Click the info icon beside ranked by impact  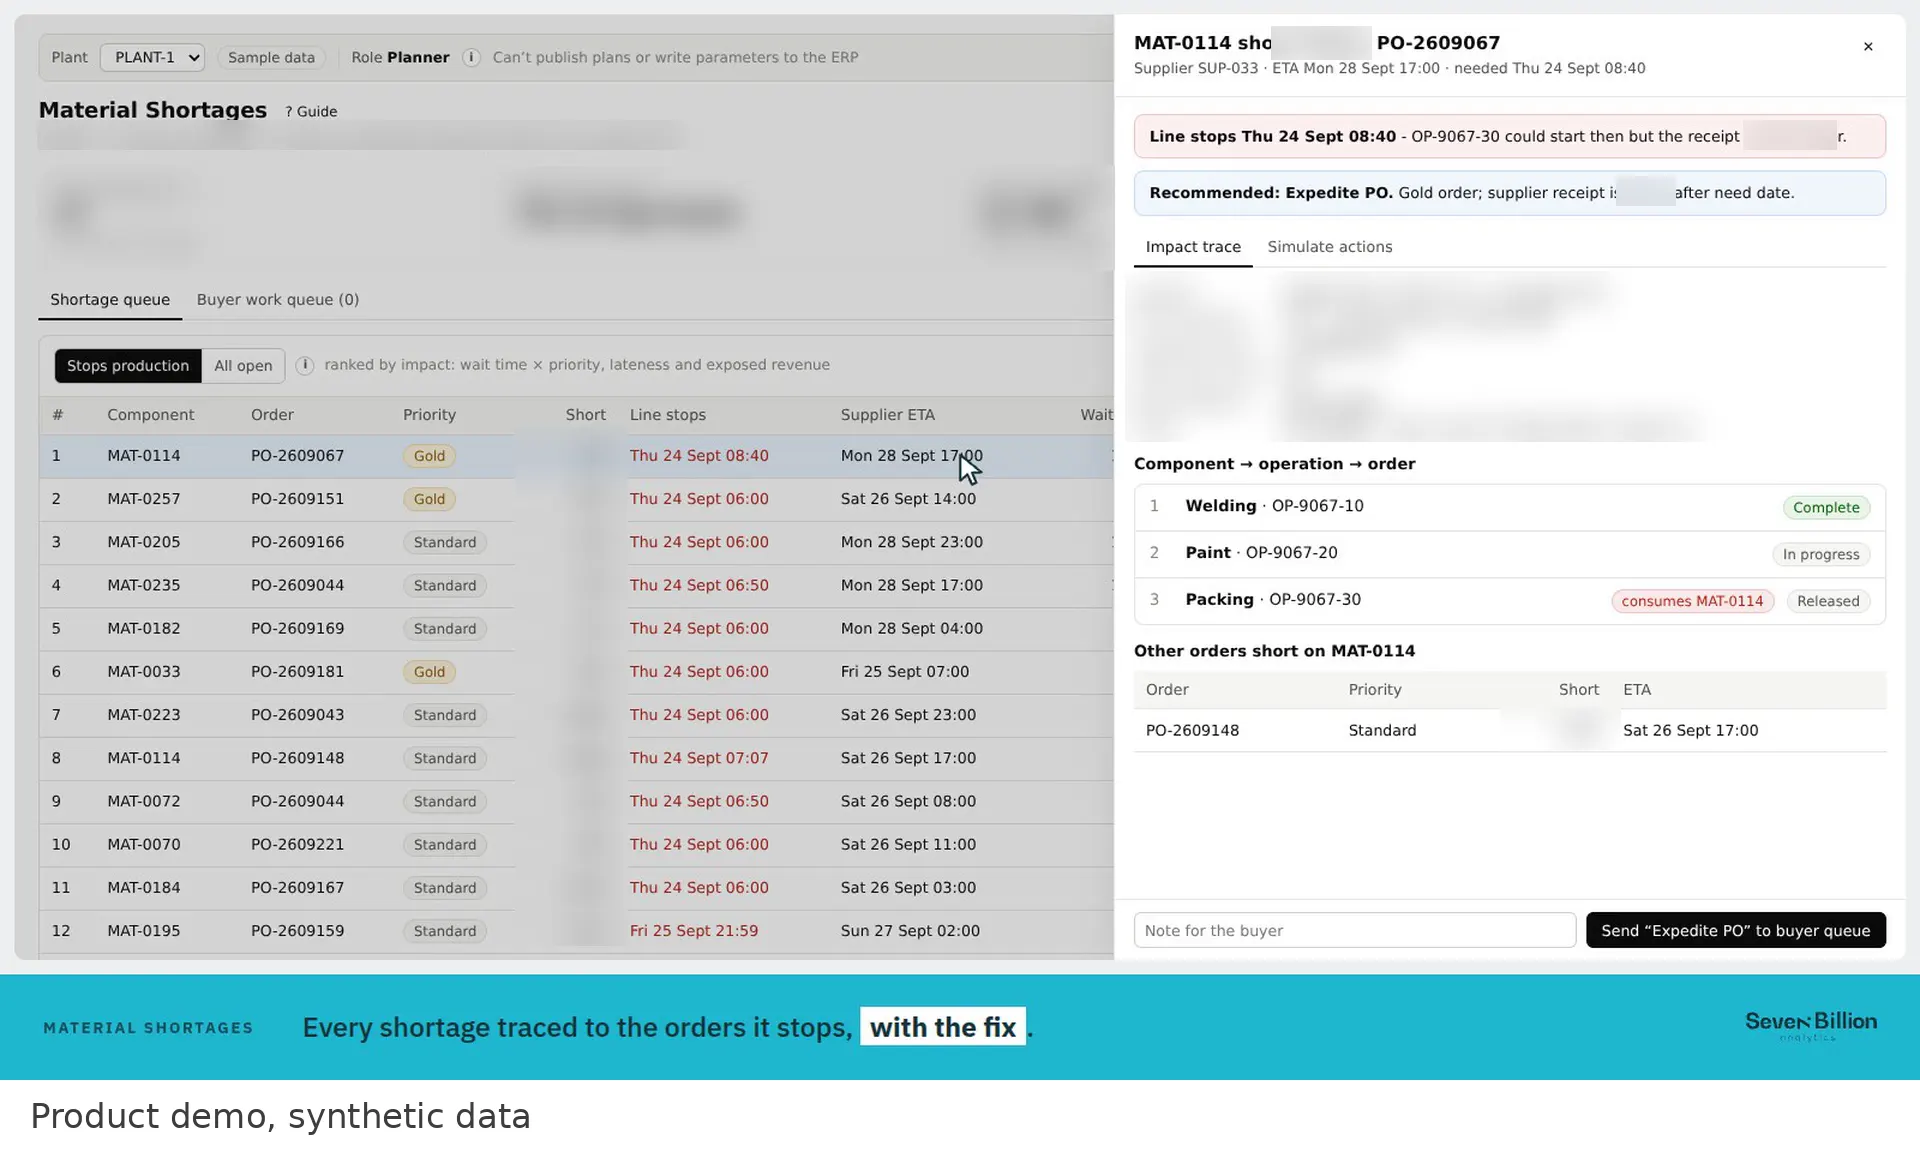coord(305,365)
